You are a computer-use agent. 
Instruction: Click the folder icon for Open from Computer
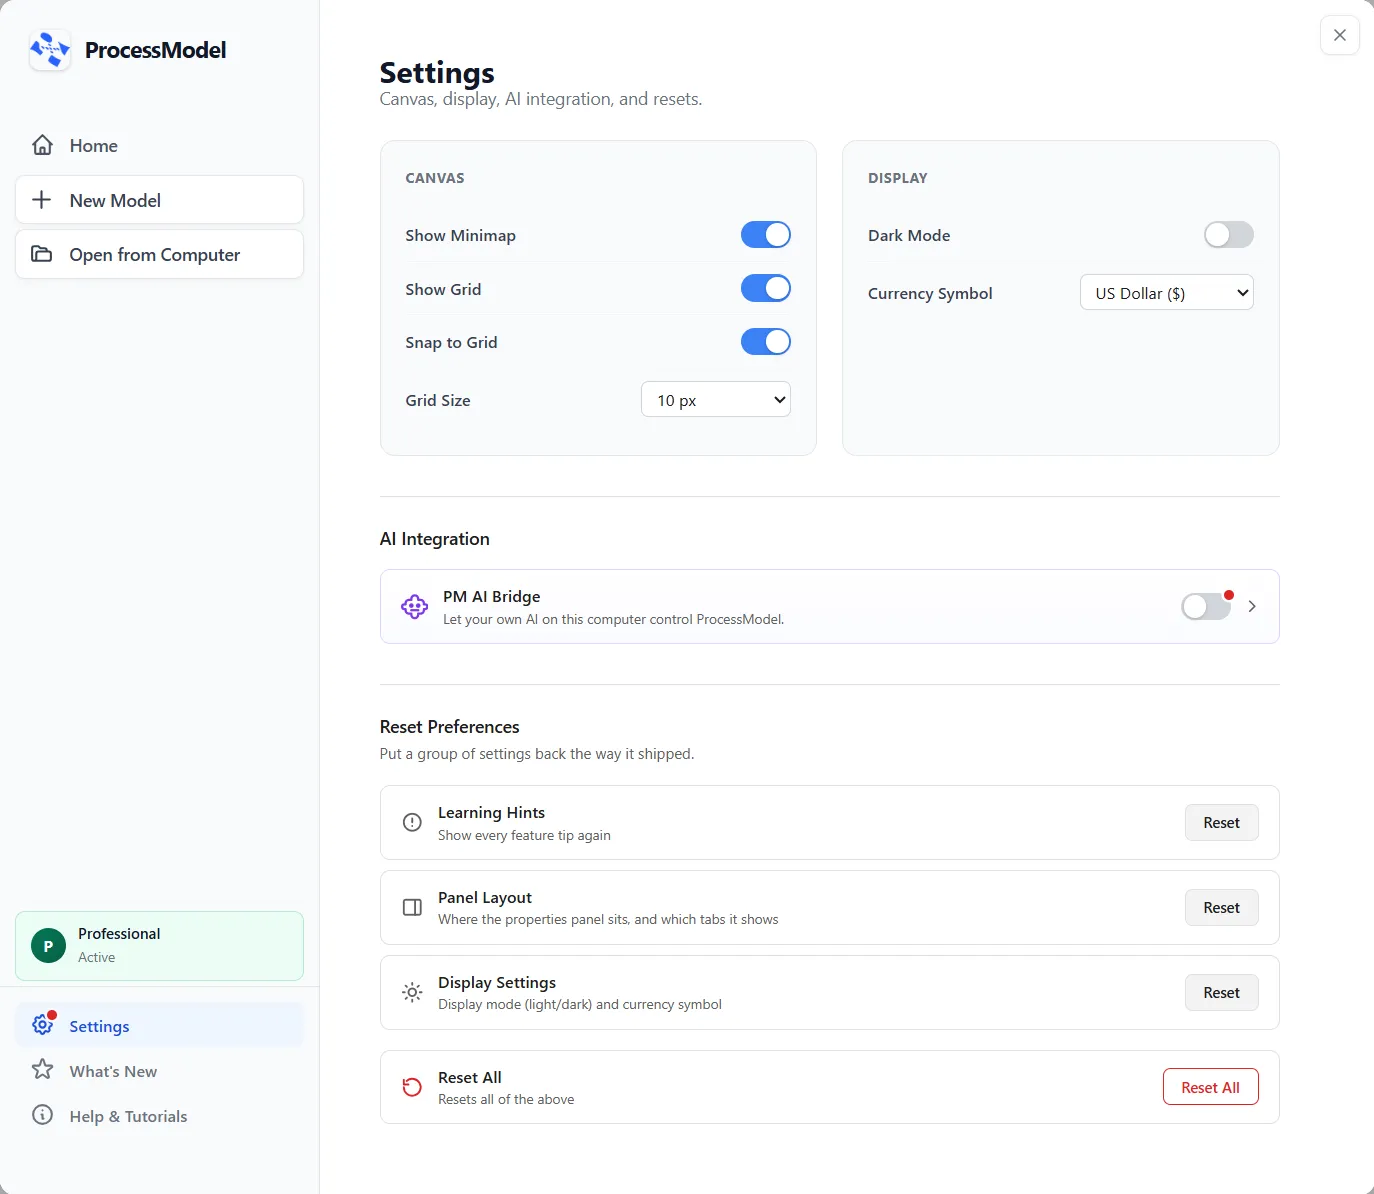tap(42, 254)
